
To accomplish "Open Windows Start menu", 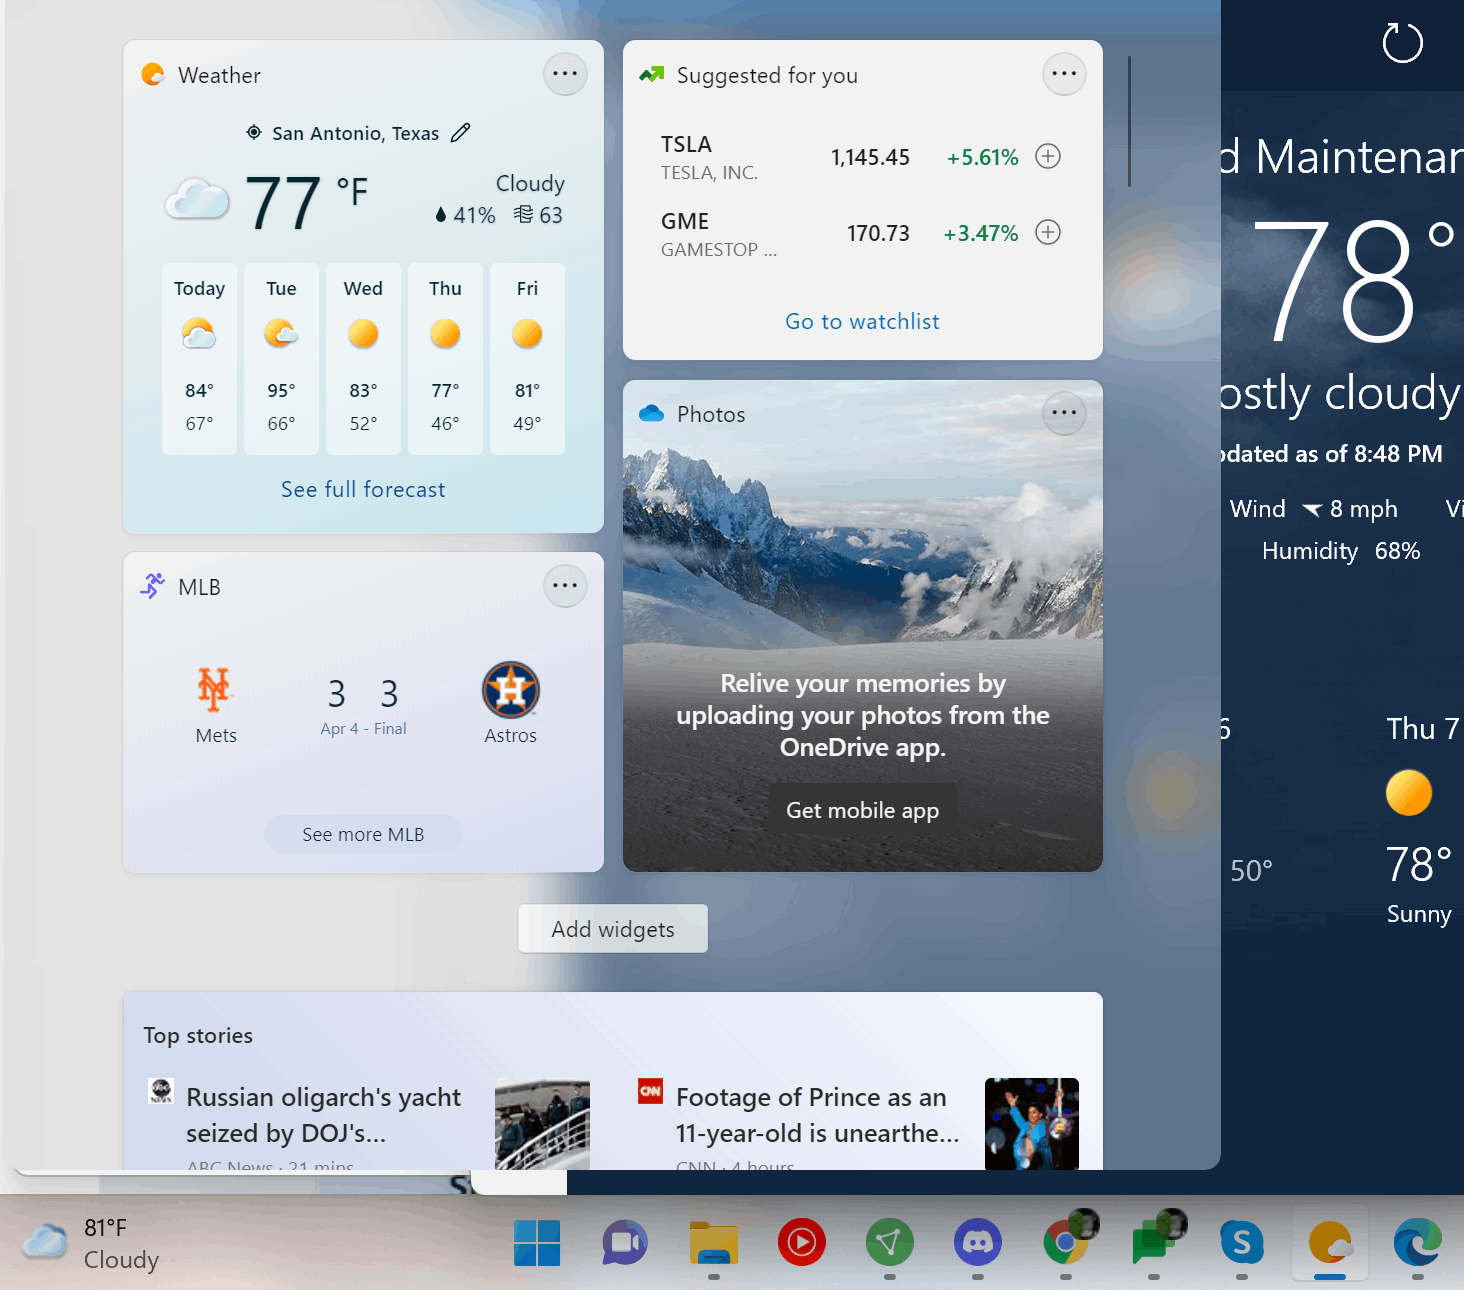I will 537,1243.
